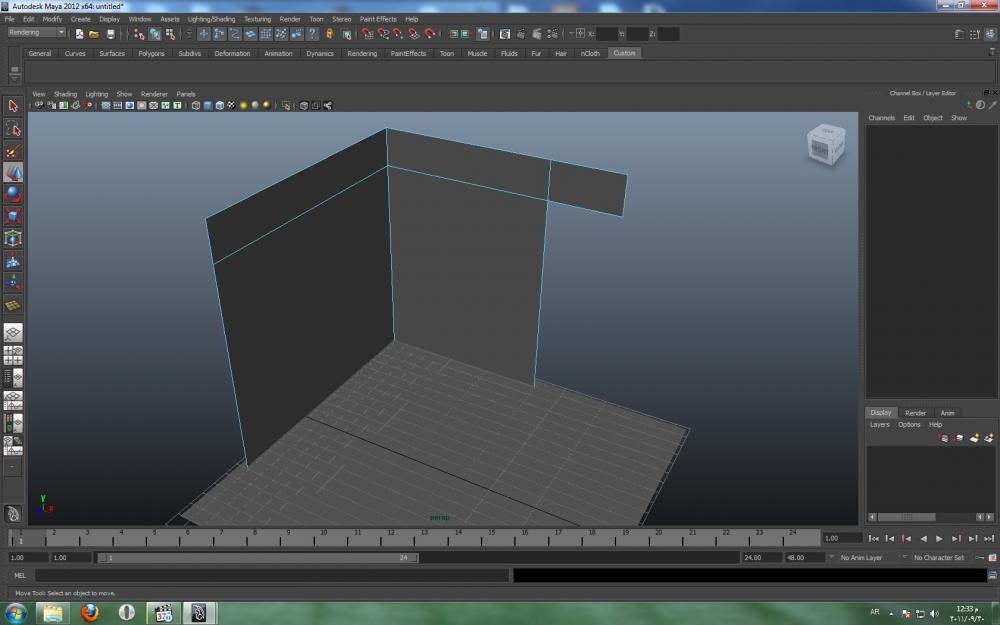Open the Render layer tab
Viewport: 1000px width, 625px height.
point(915,412)
